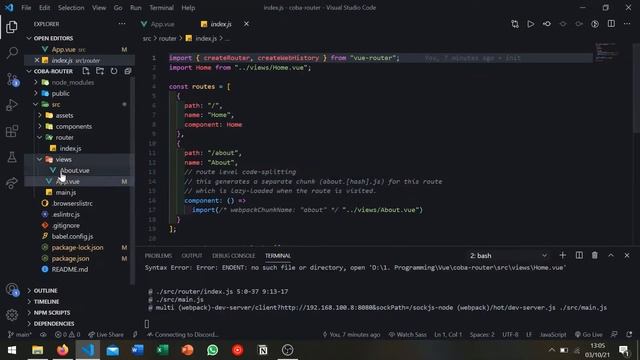
Task: Change language mode JavaScript in status bar
Action: [553, 334]
